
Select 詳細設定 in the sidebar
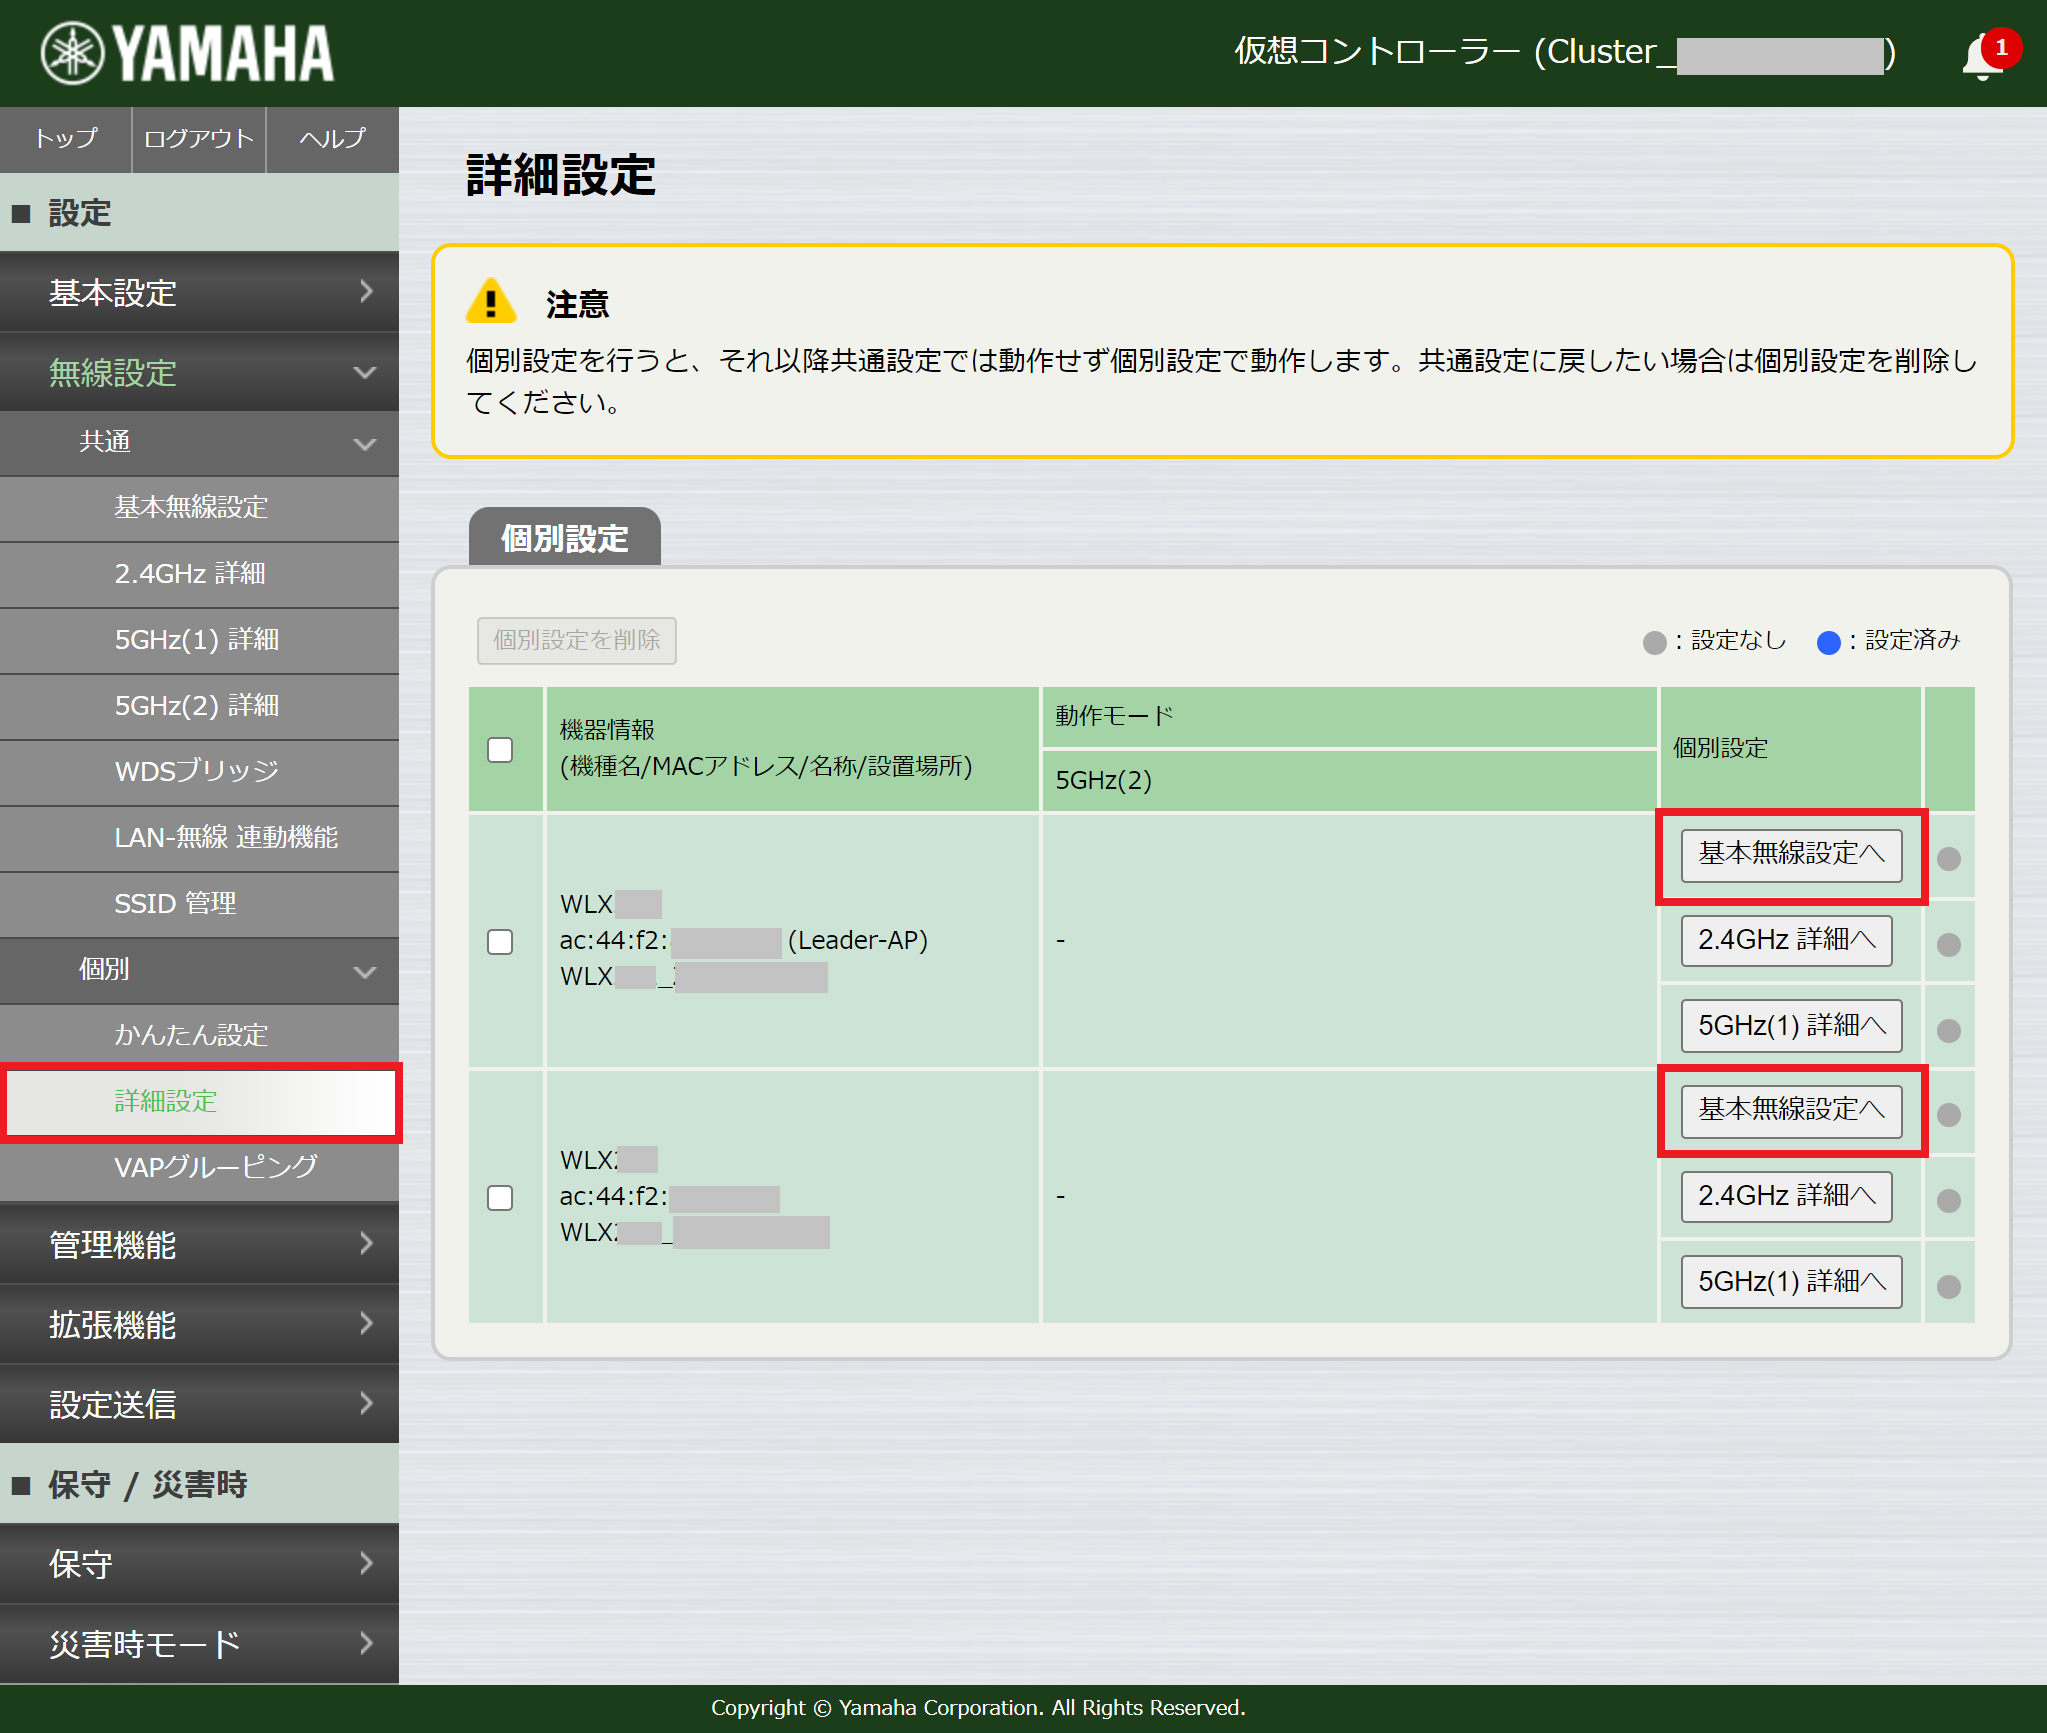163,1101
